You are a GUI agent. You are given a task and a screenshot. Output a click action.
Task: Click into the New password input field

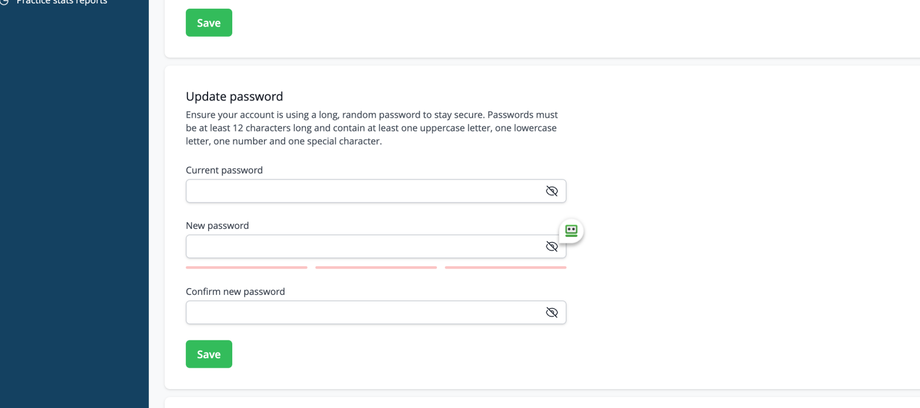click(362, 246)
